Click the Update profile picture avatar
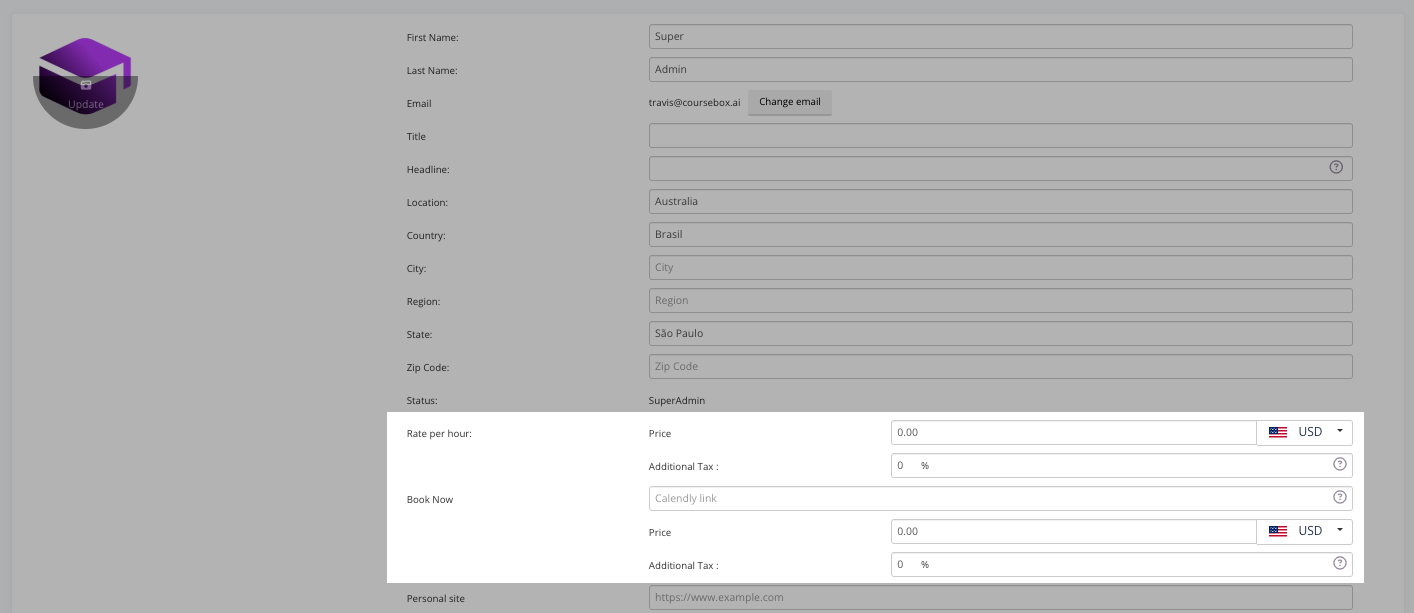The width and height of the screenshot is (1414, 613). [85, 82]
